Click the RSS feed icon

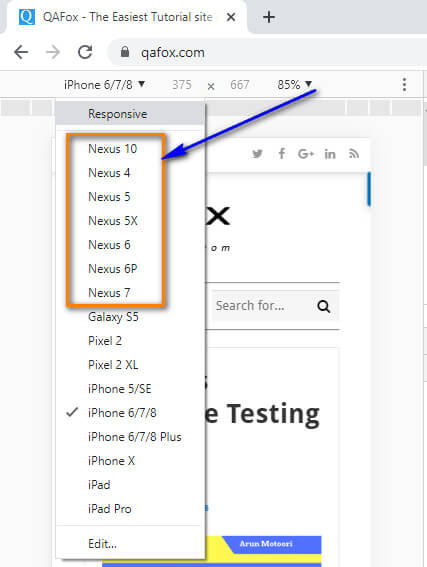pos(354,154)
